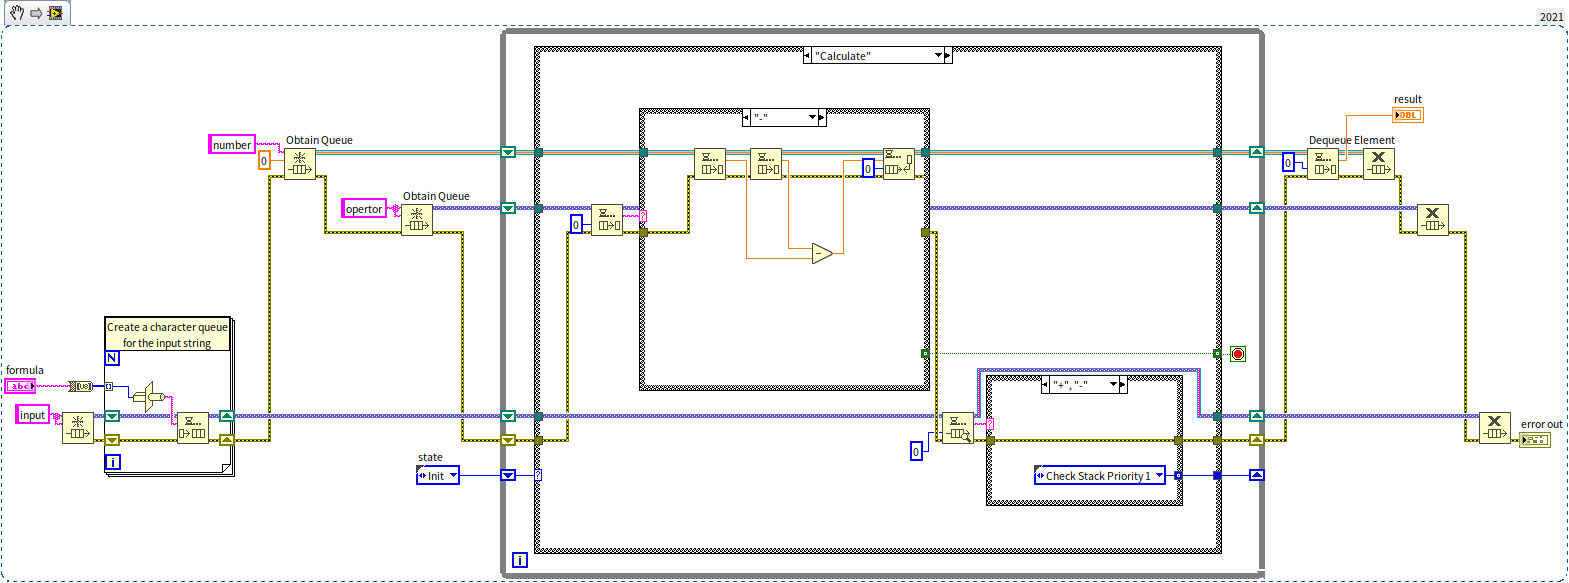
Task: Click the LabVIEW VI snippet icon in the toolbar
Action: (55, 13)
